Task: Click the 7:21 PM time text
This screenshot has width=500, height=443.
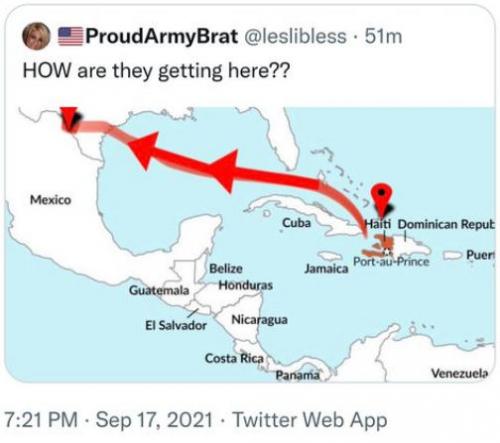Action: click(x=41, y=420)
